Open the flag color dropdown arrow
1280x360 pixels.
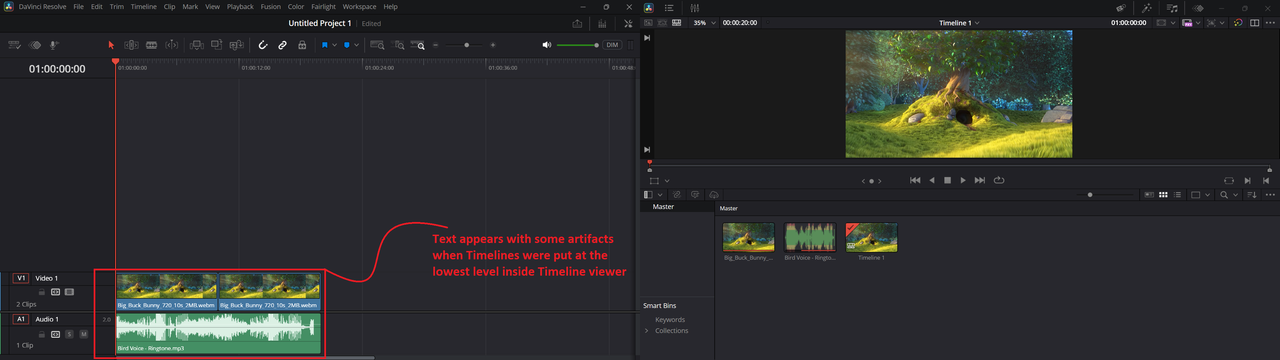334,45
